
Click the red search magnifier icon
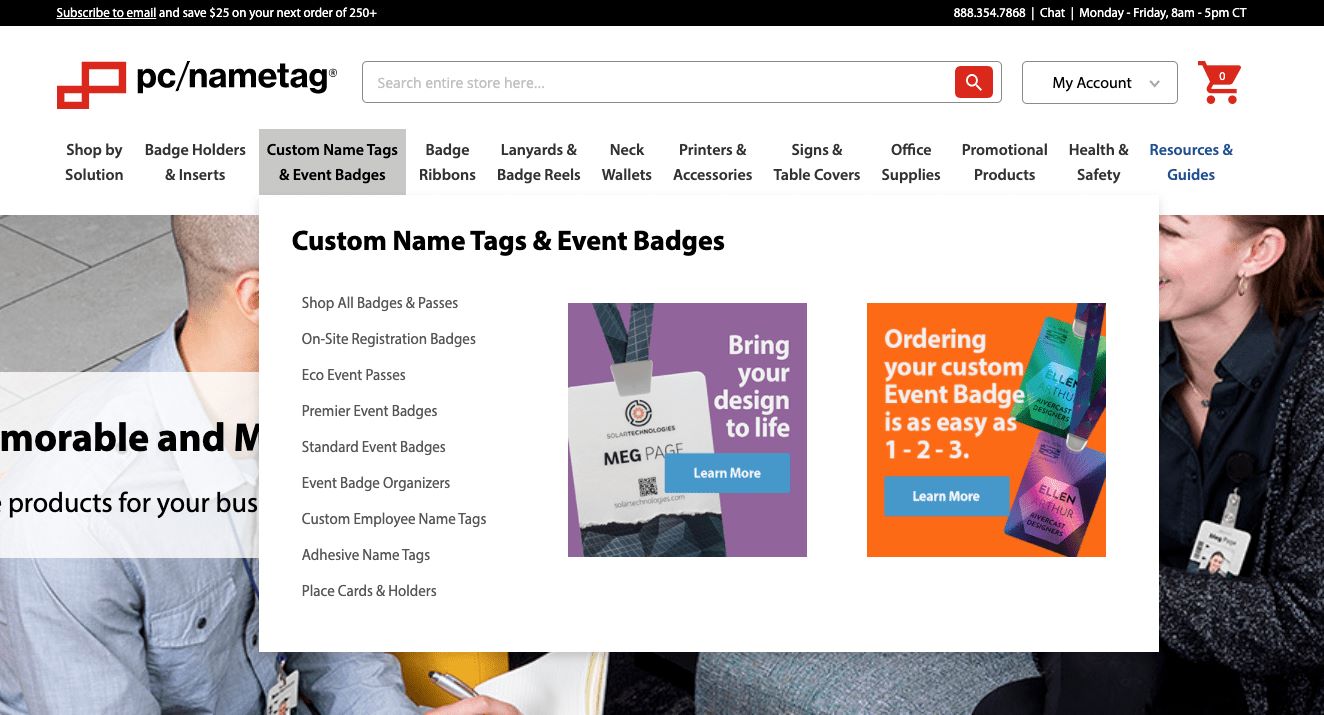coord(972,82)
